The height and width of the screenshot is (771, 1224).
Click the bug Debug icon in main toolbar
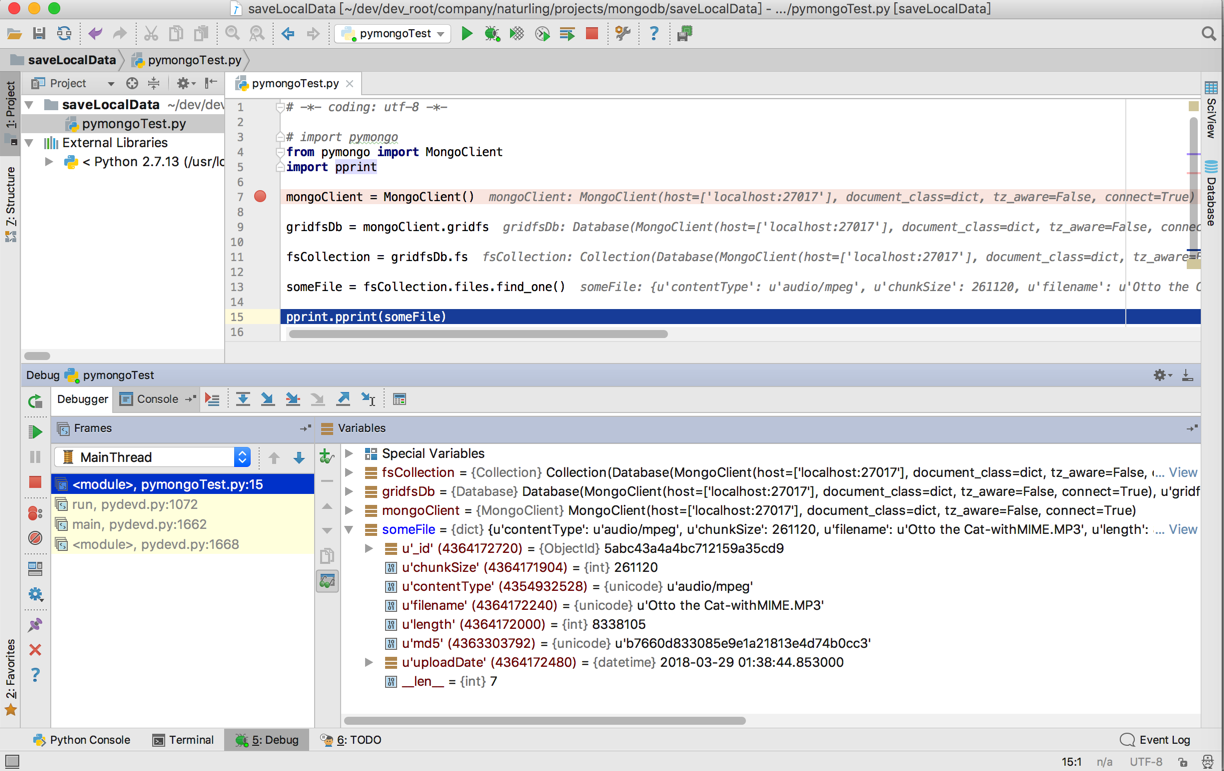tap(492, 33)
